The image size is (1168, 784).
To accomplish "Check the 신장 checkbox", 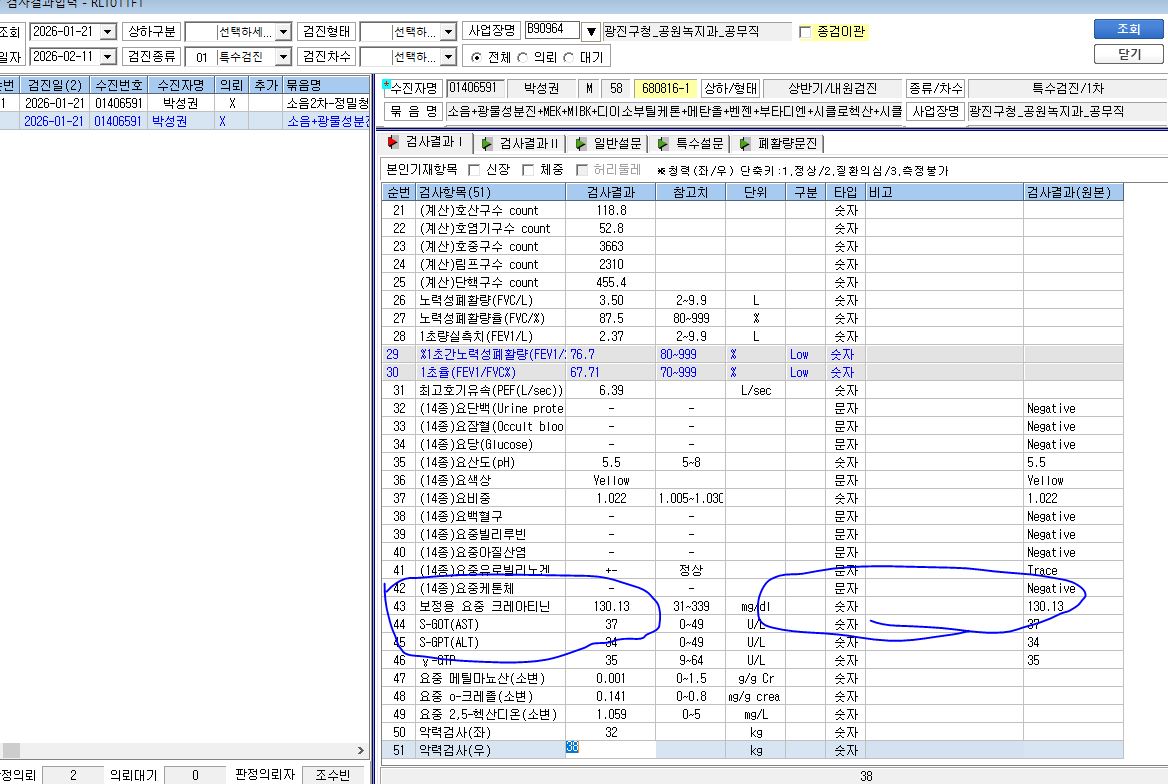I will pos(474,170).
